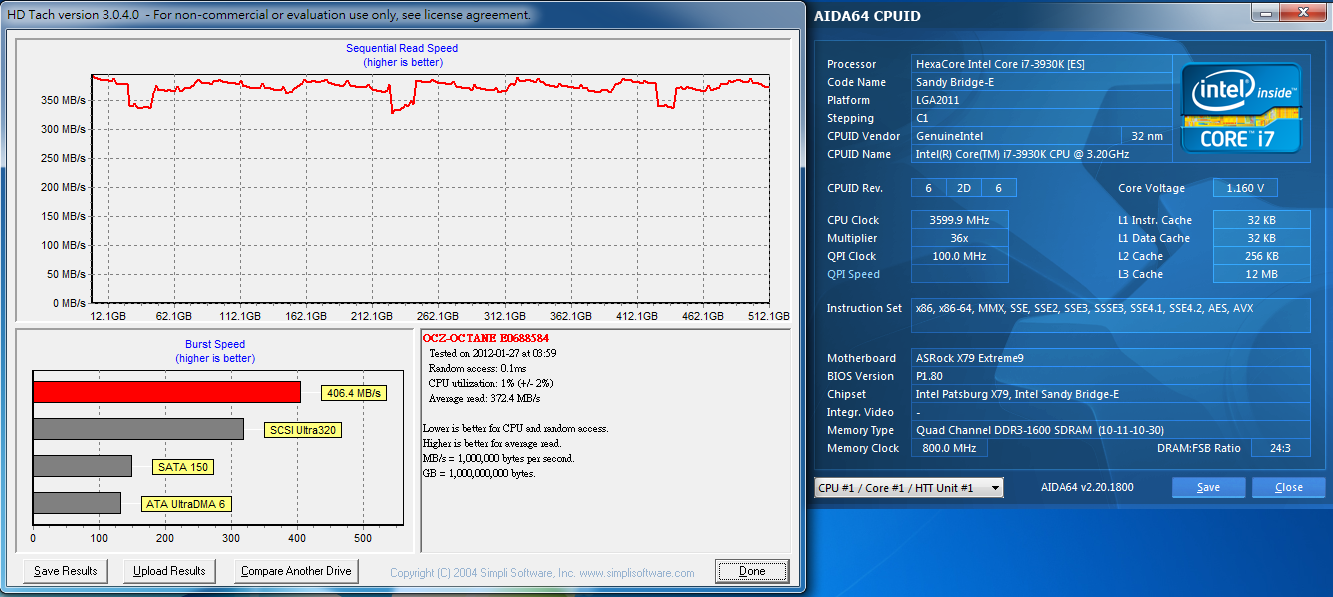
Task: Click the Platform field LGA2011
Action: click(x=1041, y=100)
